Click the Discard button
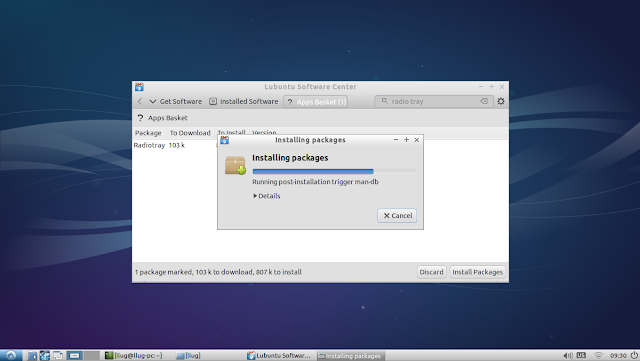 point(431,272)
